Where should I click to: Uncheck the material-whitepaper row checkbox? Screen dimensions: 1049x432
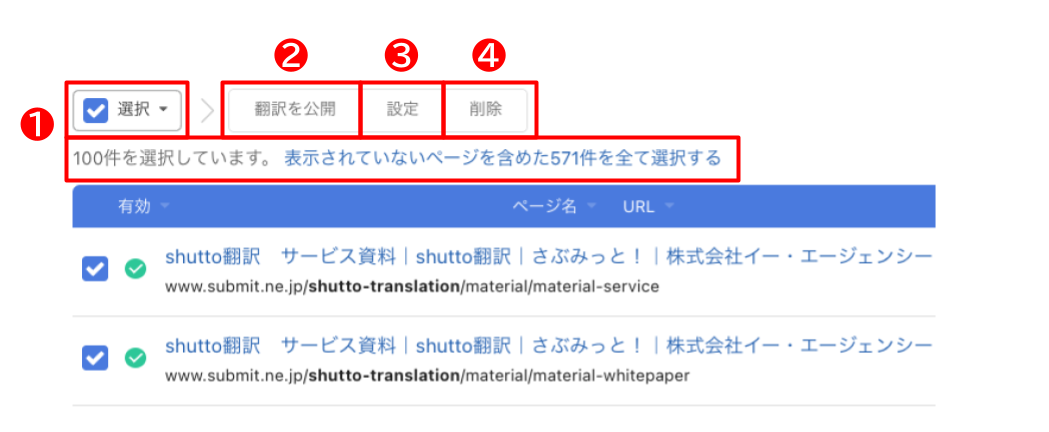pos(94,359)
